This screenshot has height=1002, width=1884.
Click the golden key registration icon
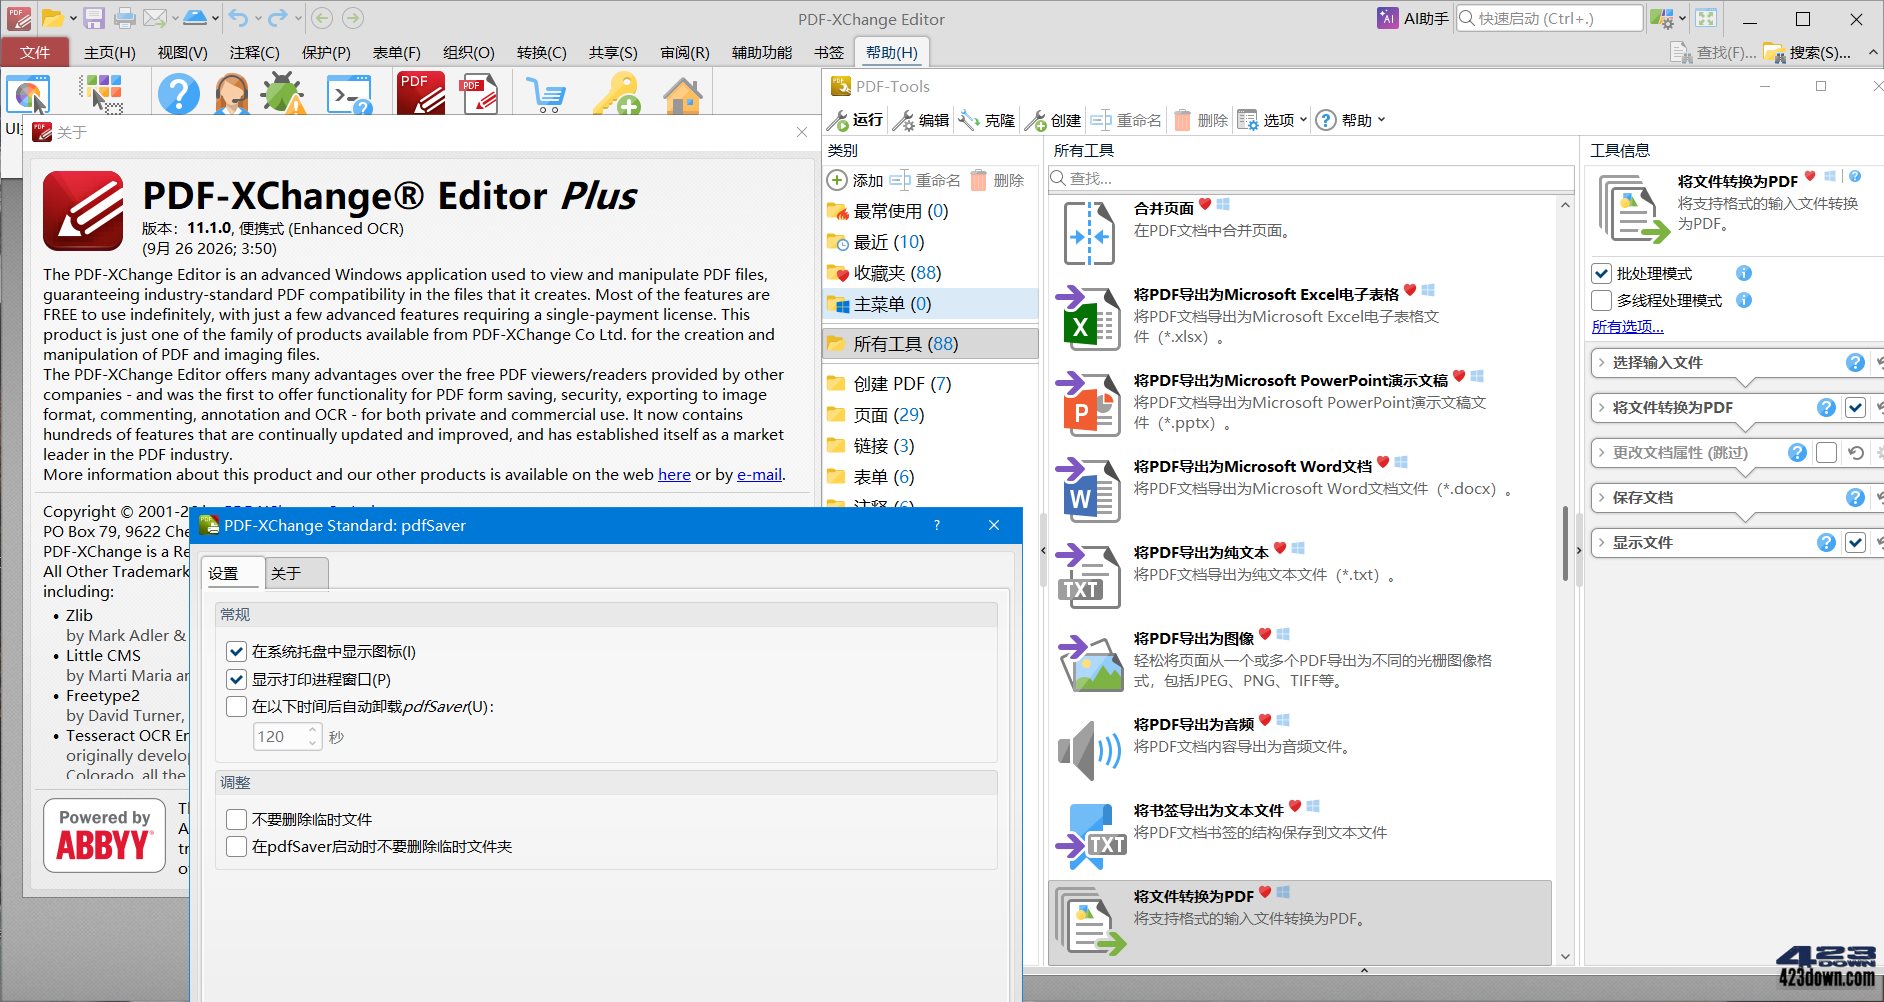click(x=616, y=94)
